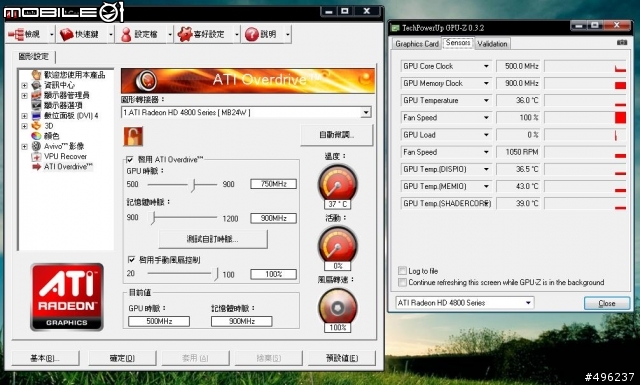640x385 pixels.
Task: Open the GPU Core Clock sensor dropdown
Action: (486, 66)
